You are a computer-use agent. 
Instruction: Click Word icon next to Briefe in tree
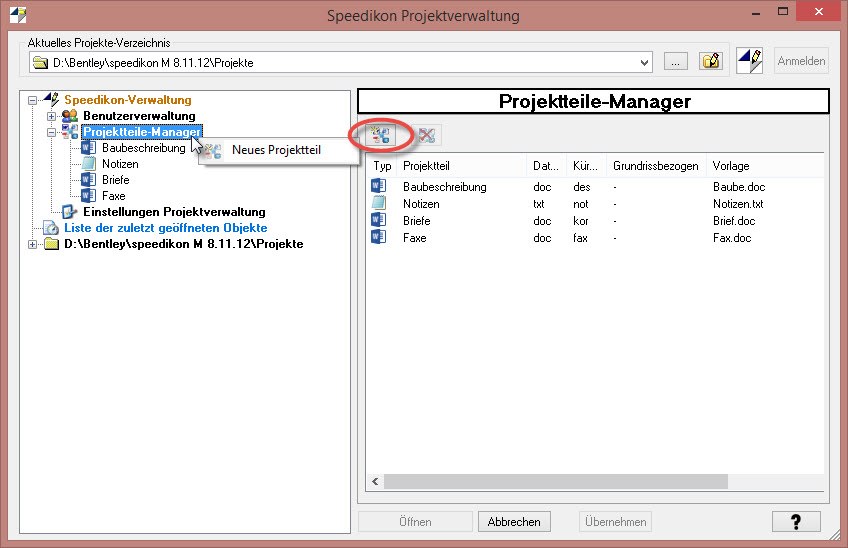pos(88,180)
